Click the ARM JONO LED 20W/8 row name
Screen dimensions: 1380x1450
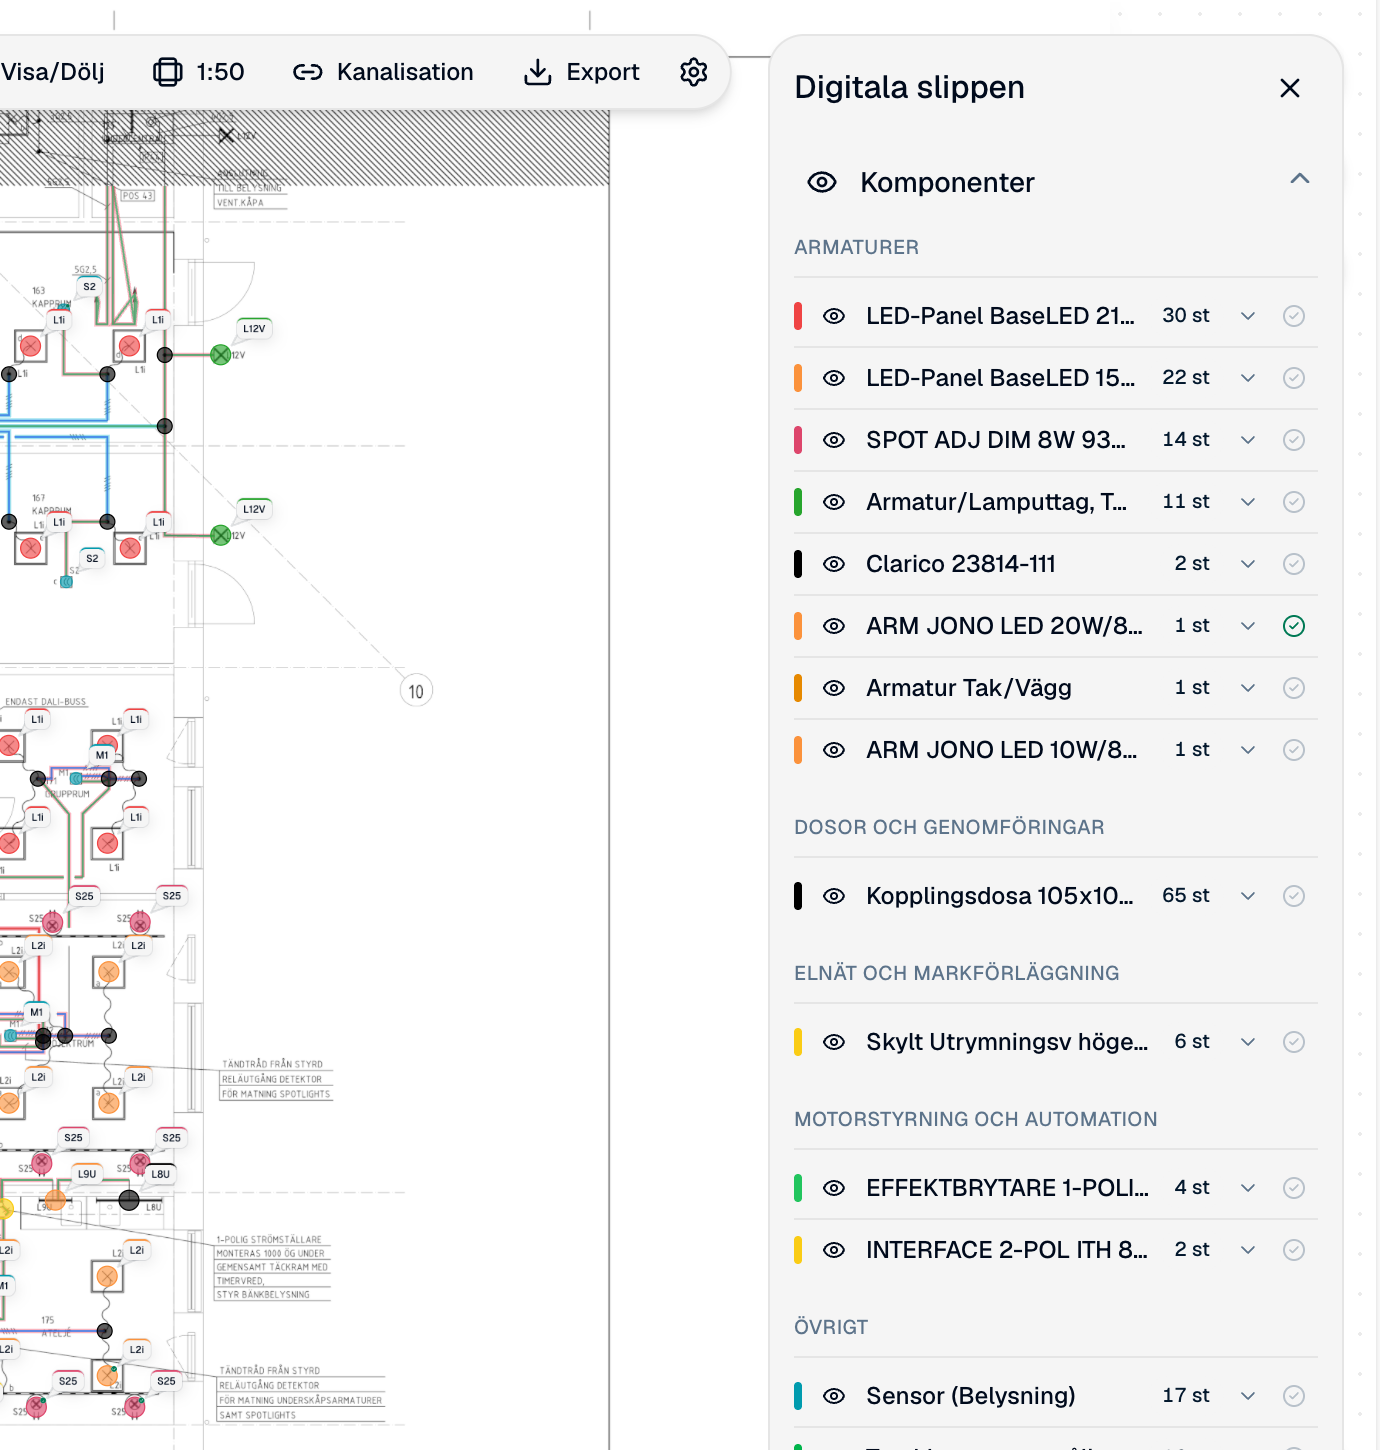(x=1004, y=626)
